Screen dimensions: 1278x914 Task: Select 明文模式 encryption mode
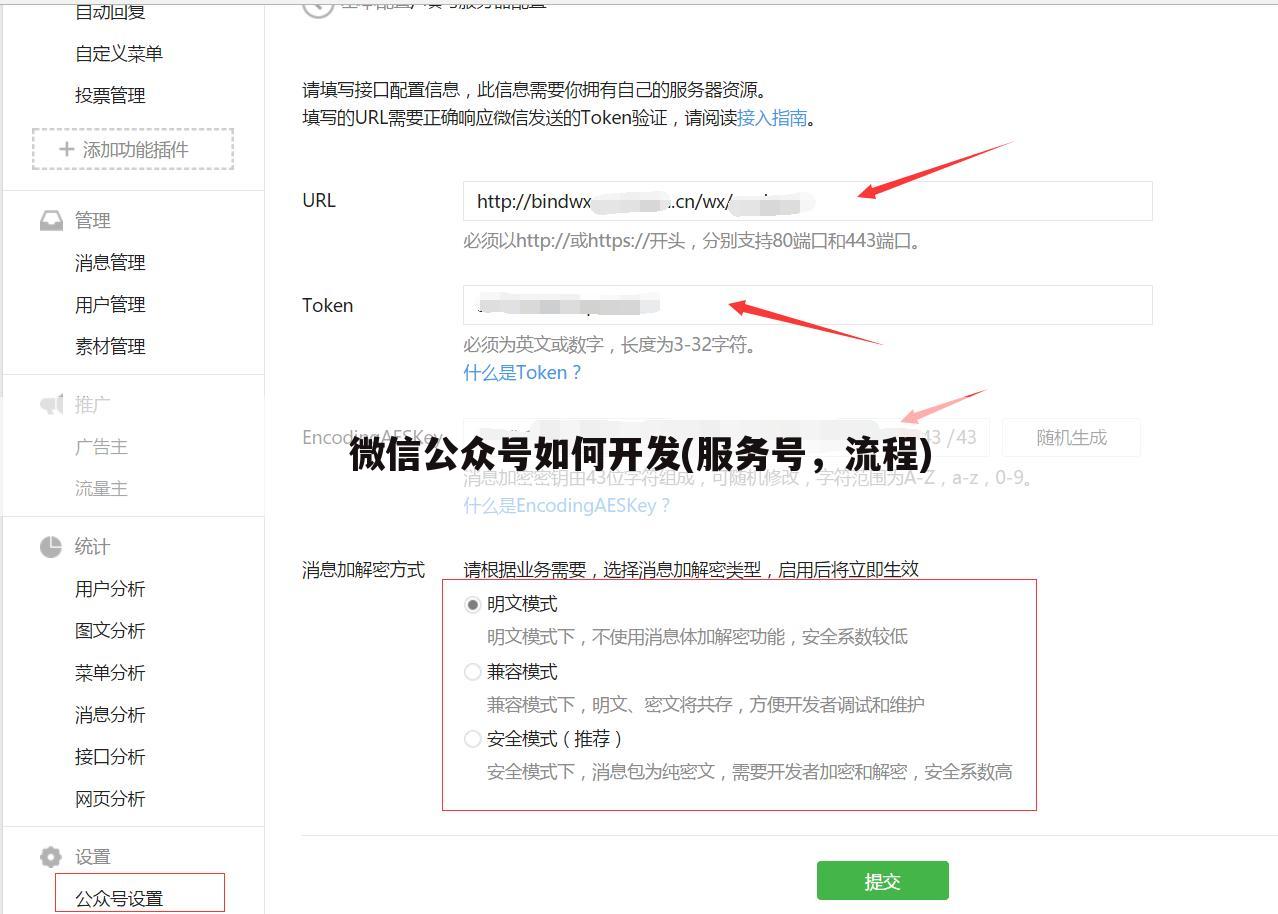coord(472,603)
